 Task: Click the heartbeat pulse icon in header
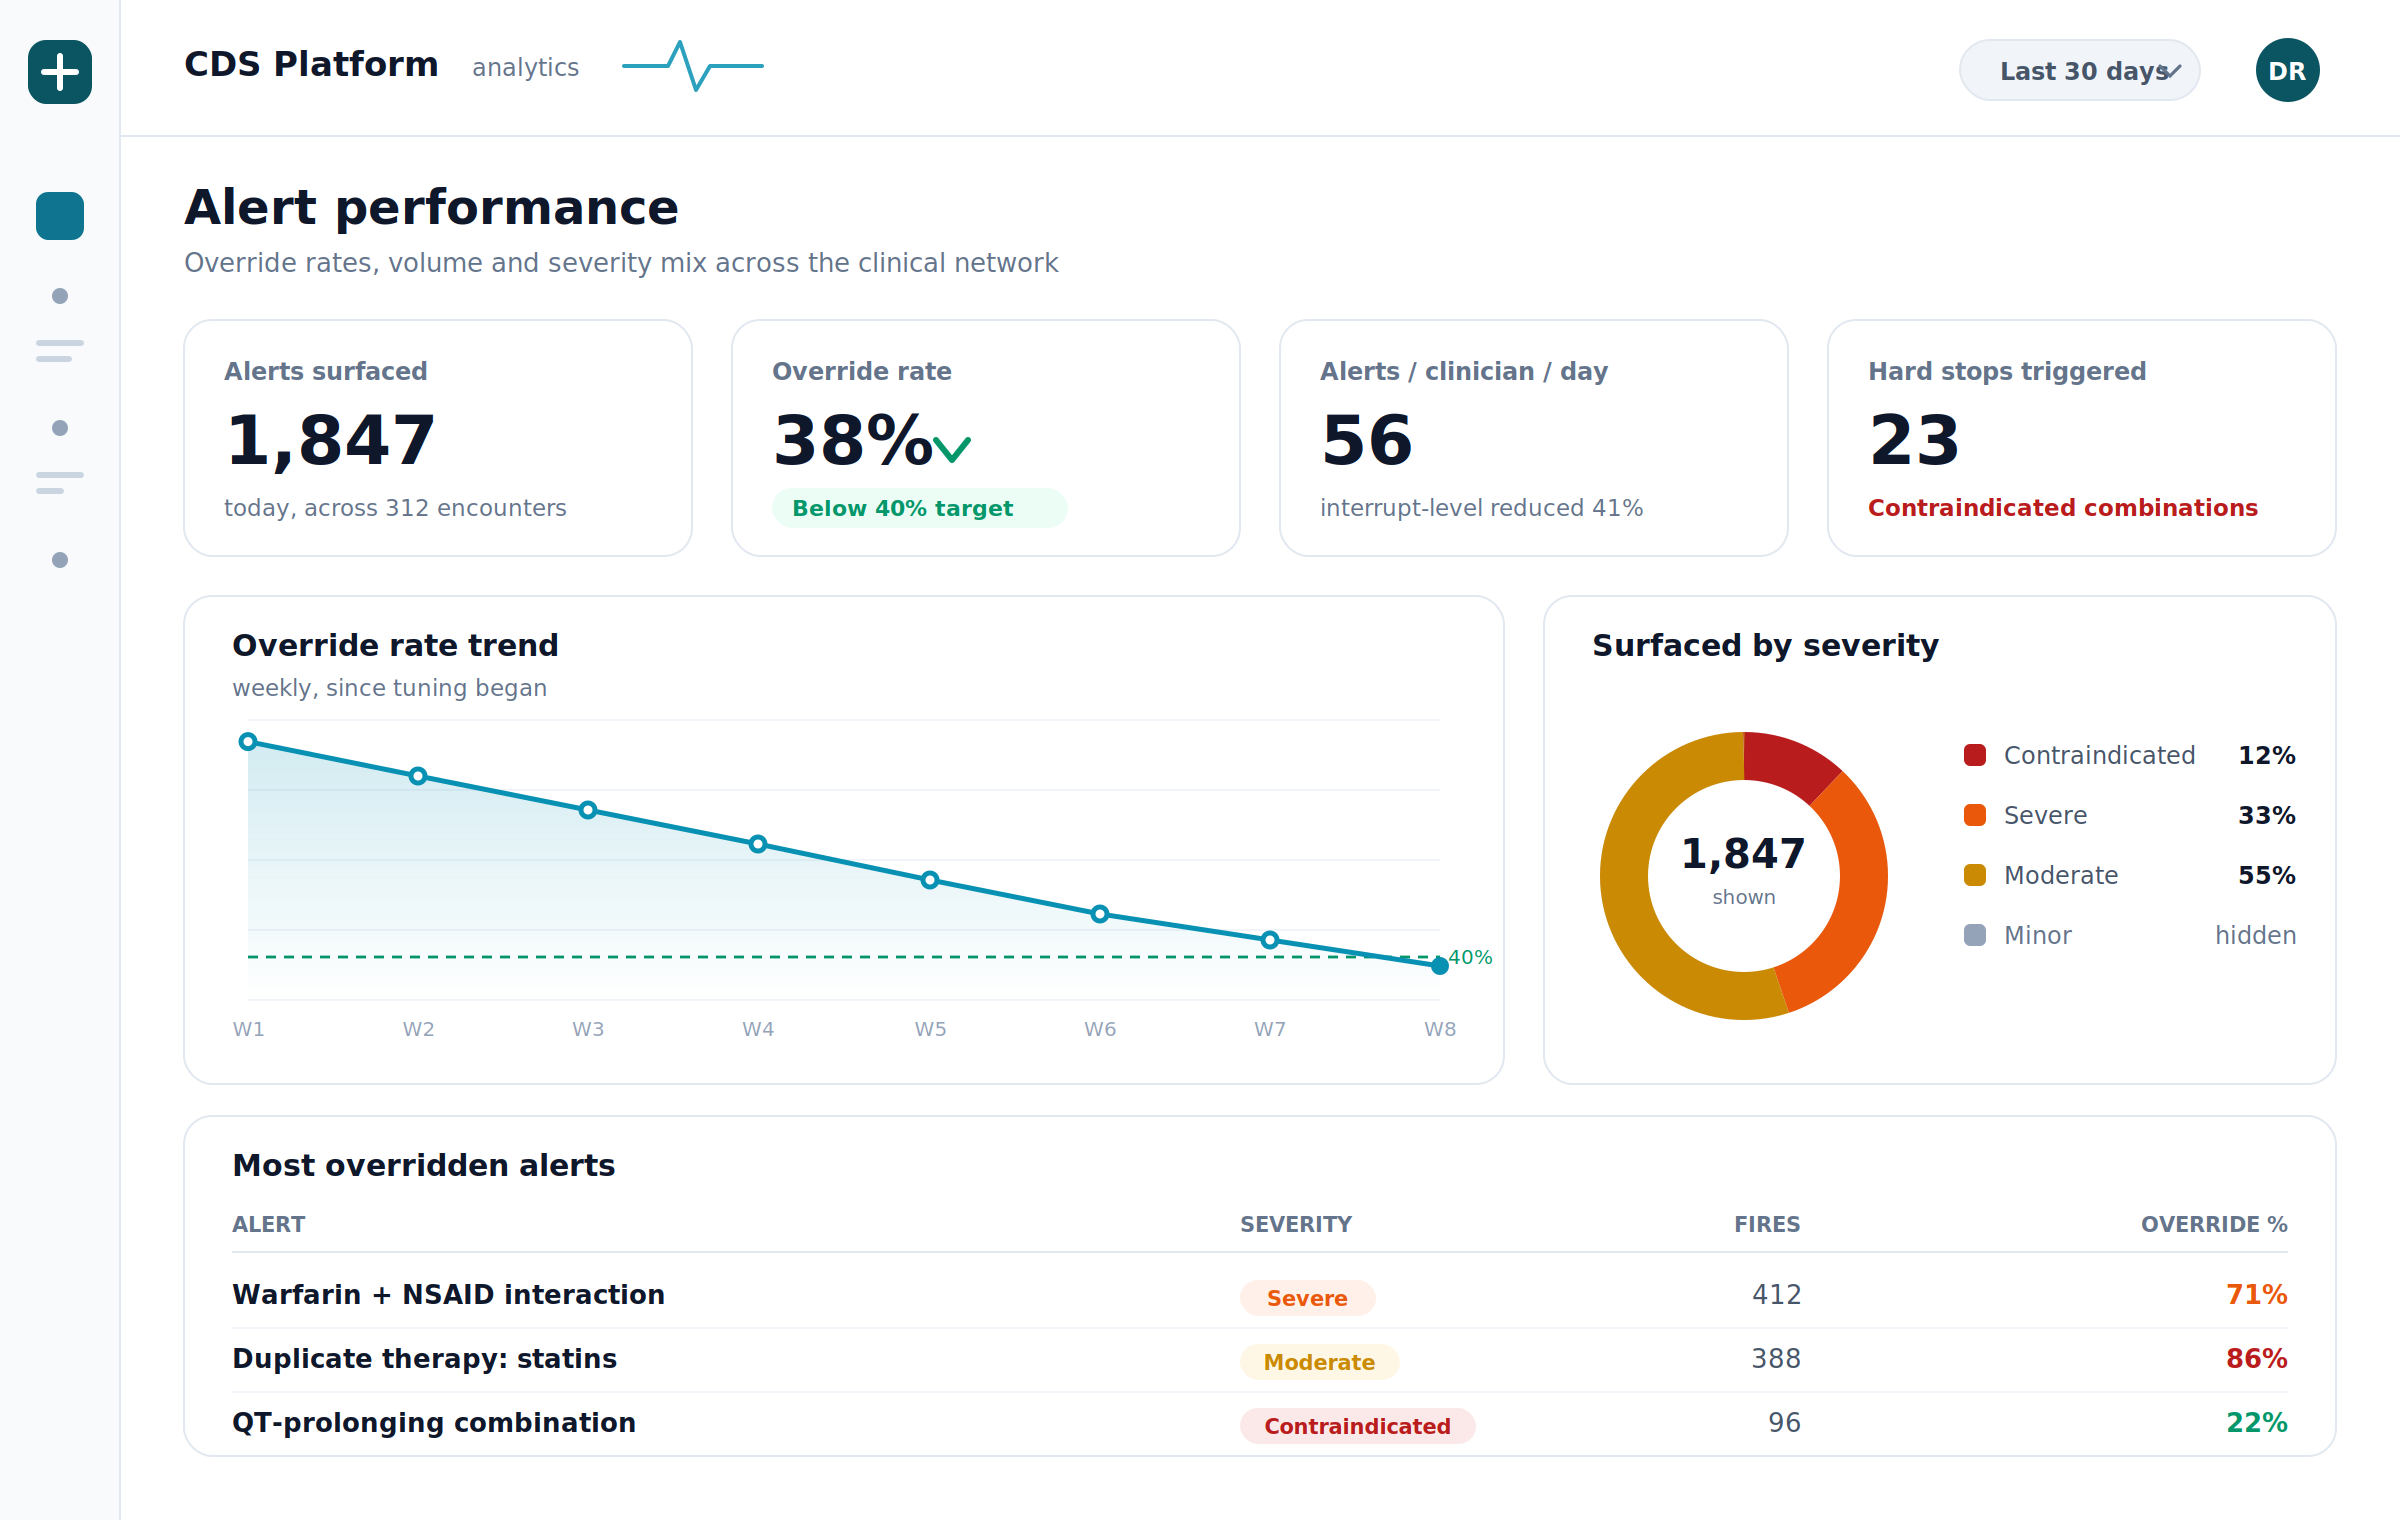693,66
